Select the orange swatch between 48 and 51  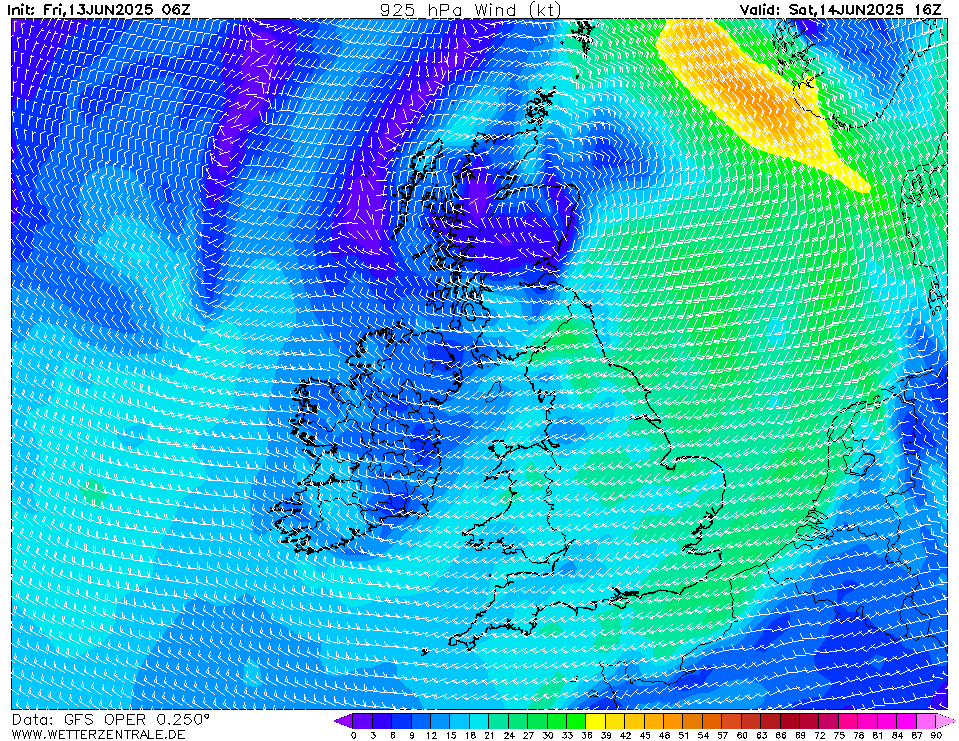tap(673, 721)
